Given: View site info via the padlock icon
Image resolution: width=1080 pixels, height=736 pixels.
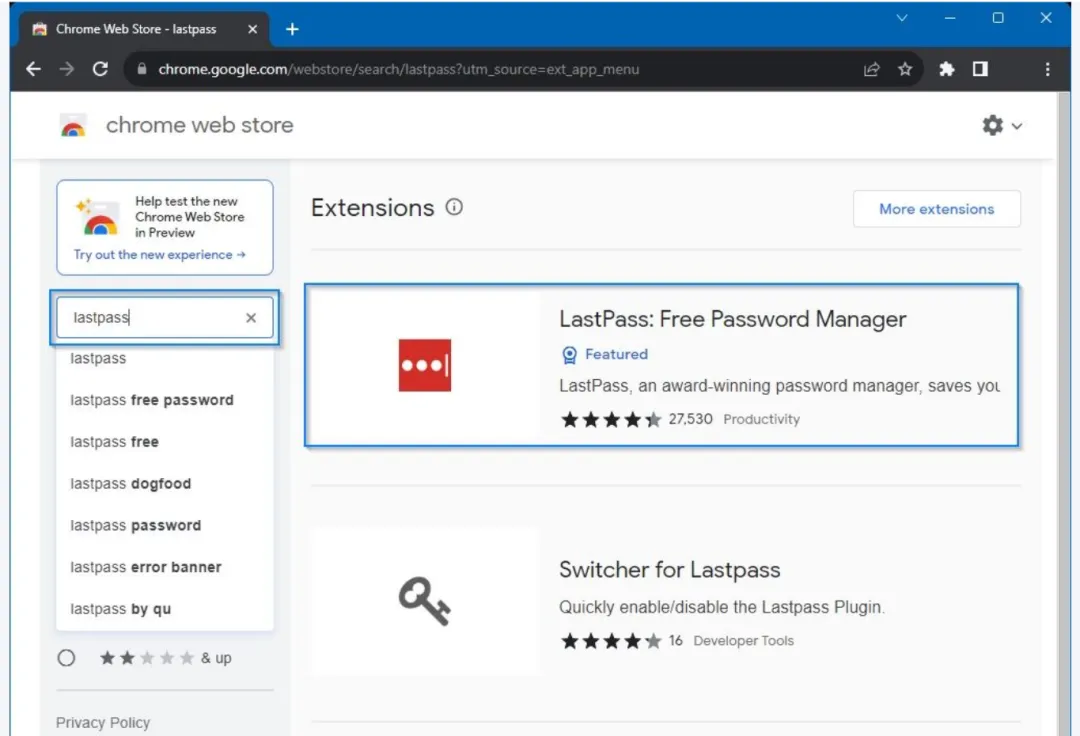Looking at the screenshot, I should 142,69.
